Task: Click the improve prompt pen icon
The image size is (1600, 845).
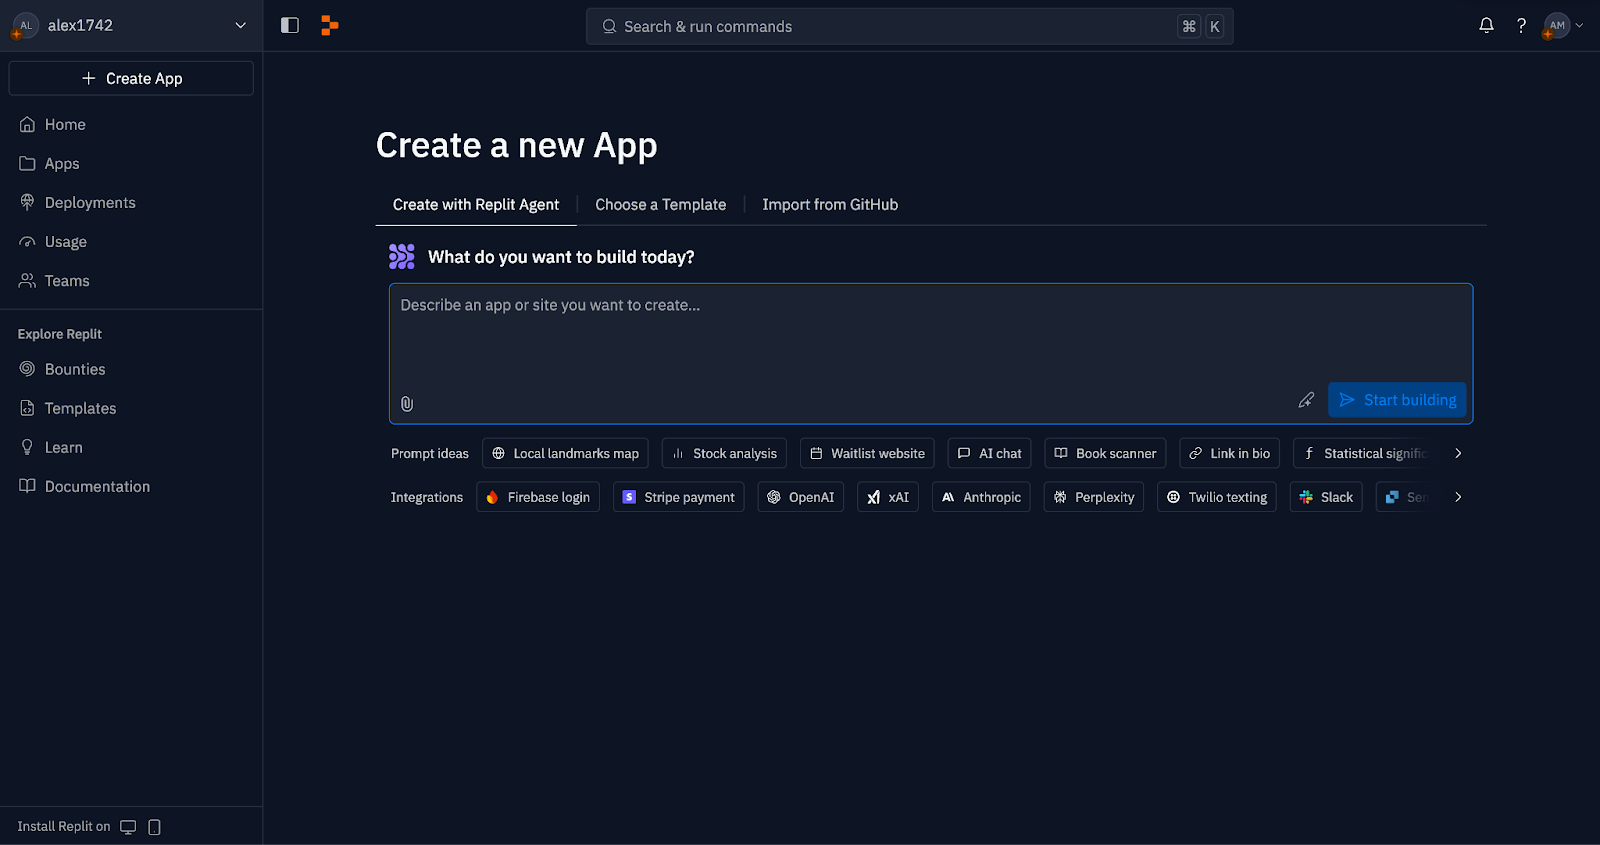Action: point(1306,400)
